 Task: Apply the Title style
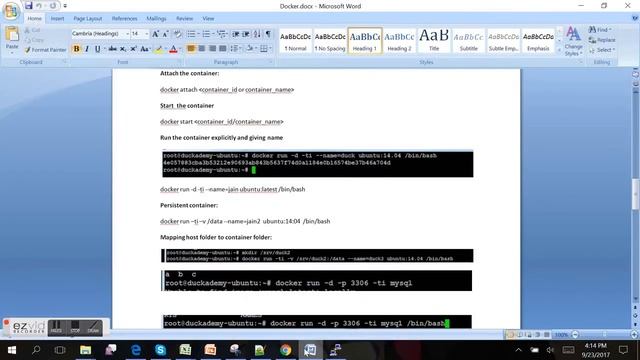pyautogui.click(x=434, y=41)
